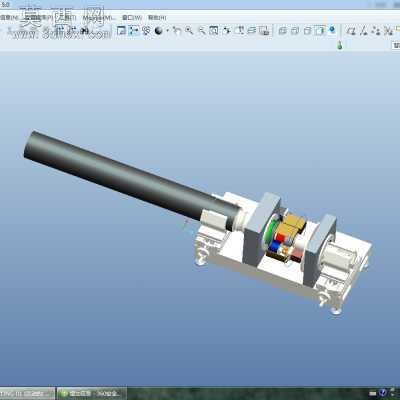This screenshot has height=400, width=400.
Task: Click the Repaint screen icon
Action: pyautogui.click(x=121, y=31)
